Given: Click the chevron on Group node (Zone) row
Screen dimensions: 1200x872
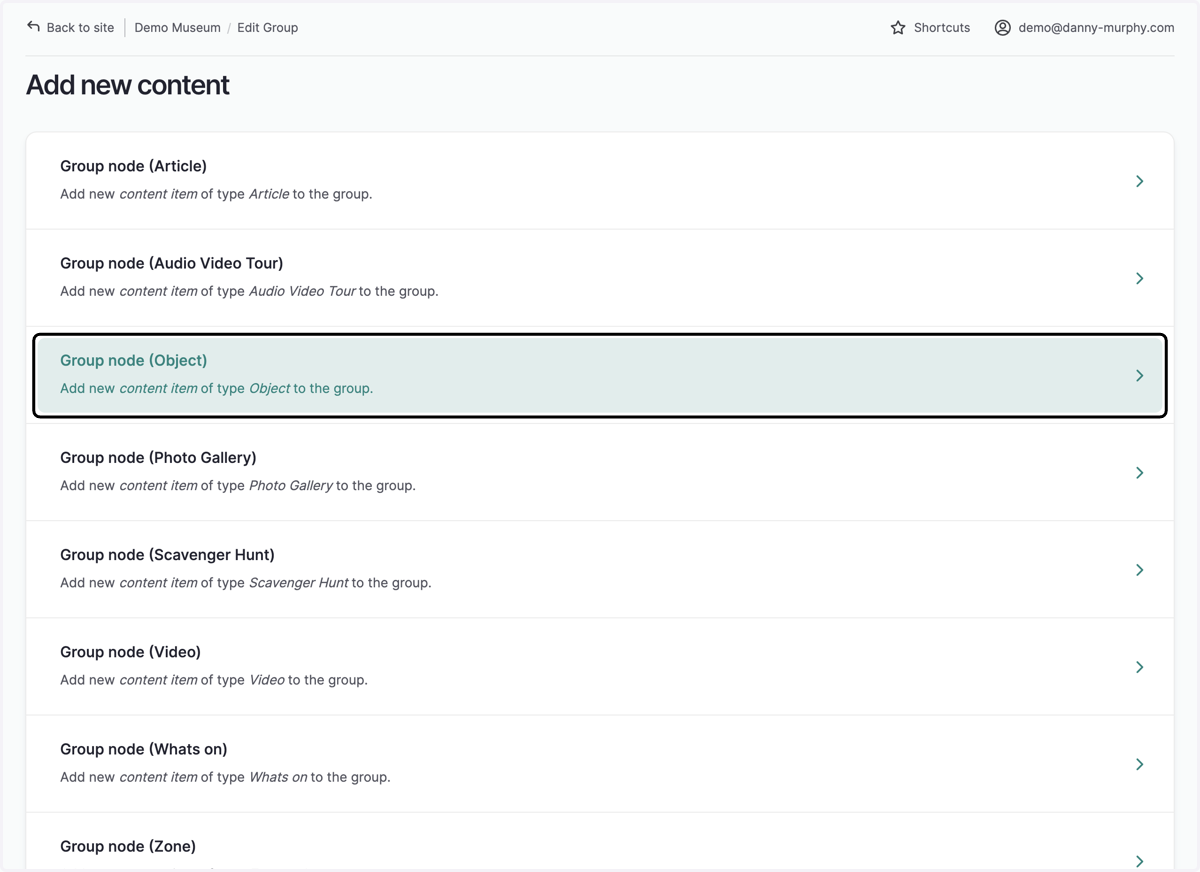Looking at the screenshot, I should [1139, 860].
